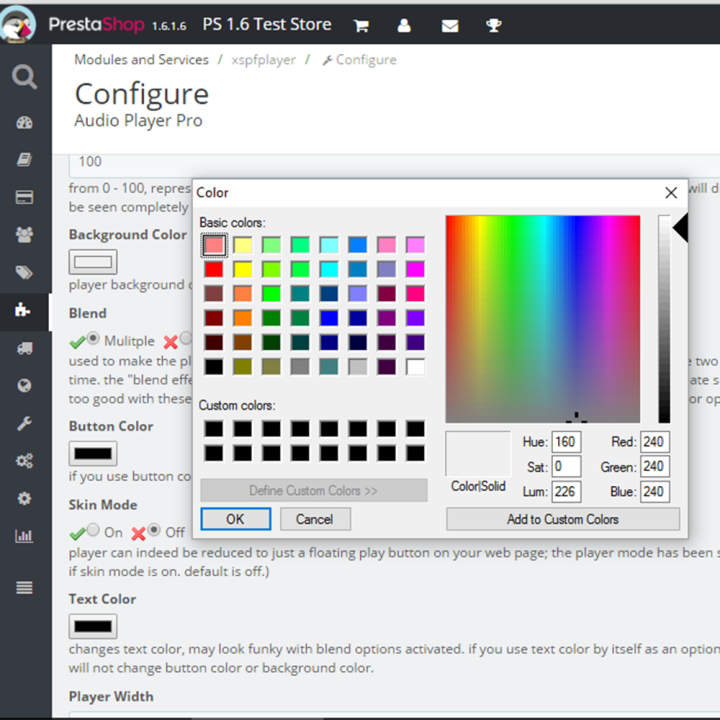The image size is (720, 720).
Task: Pick the pure blue basic color swatch
Action: [x=329, y=318]
